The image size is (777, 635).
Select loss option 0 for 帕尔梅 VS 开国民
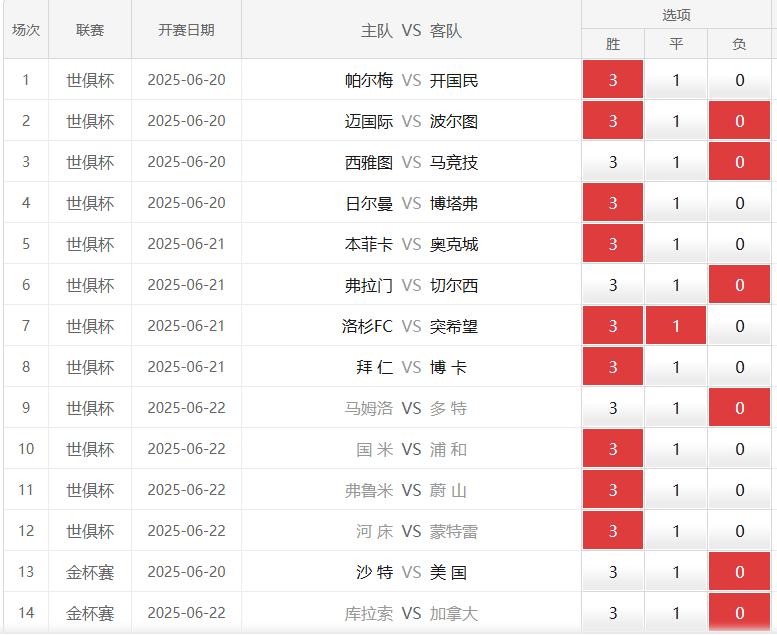coord(739,79)
